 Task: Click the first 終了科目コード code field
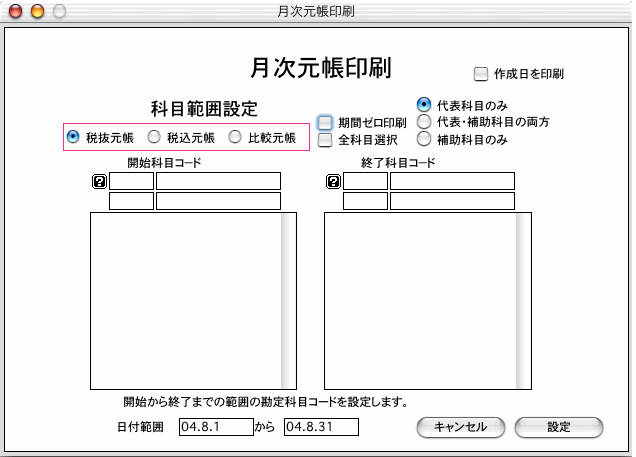[x=365, y=181]
